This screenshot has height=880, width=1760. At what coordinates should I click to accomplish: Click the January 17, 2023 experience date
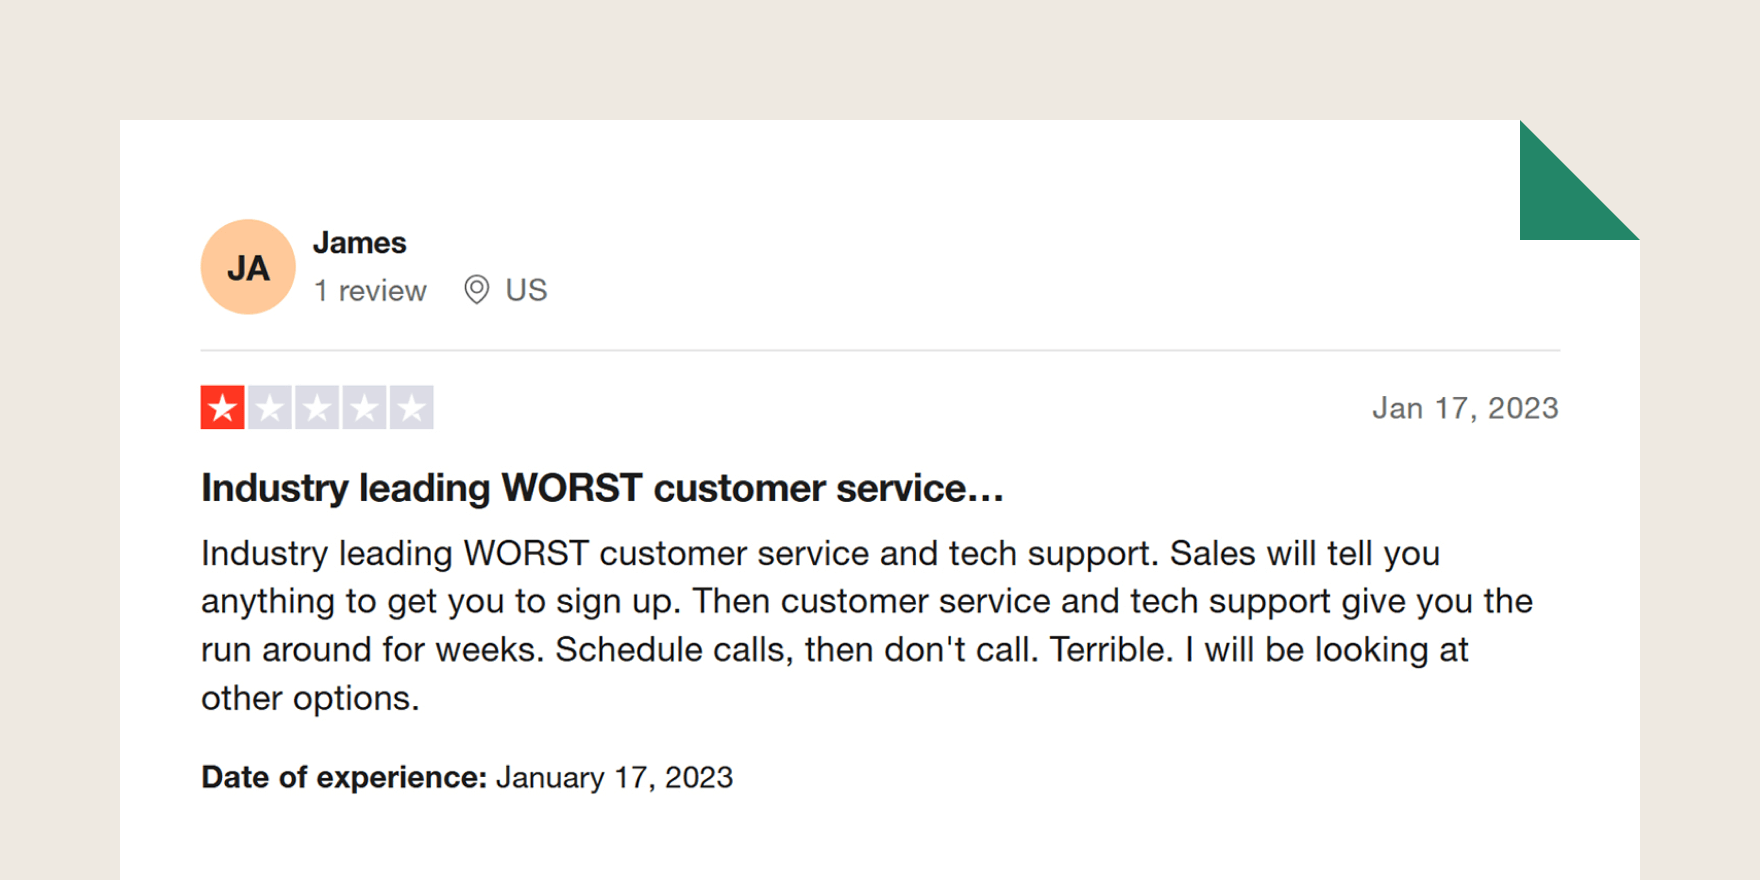coord(614,777)
